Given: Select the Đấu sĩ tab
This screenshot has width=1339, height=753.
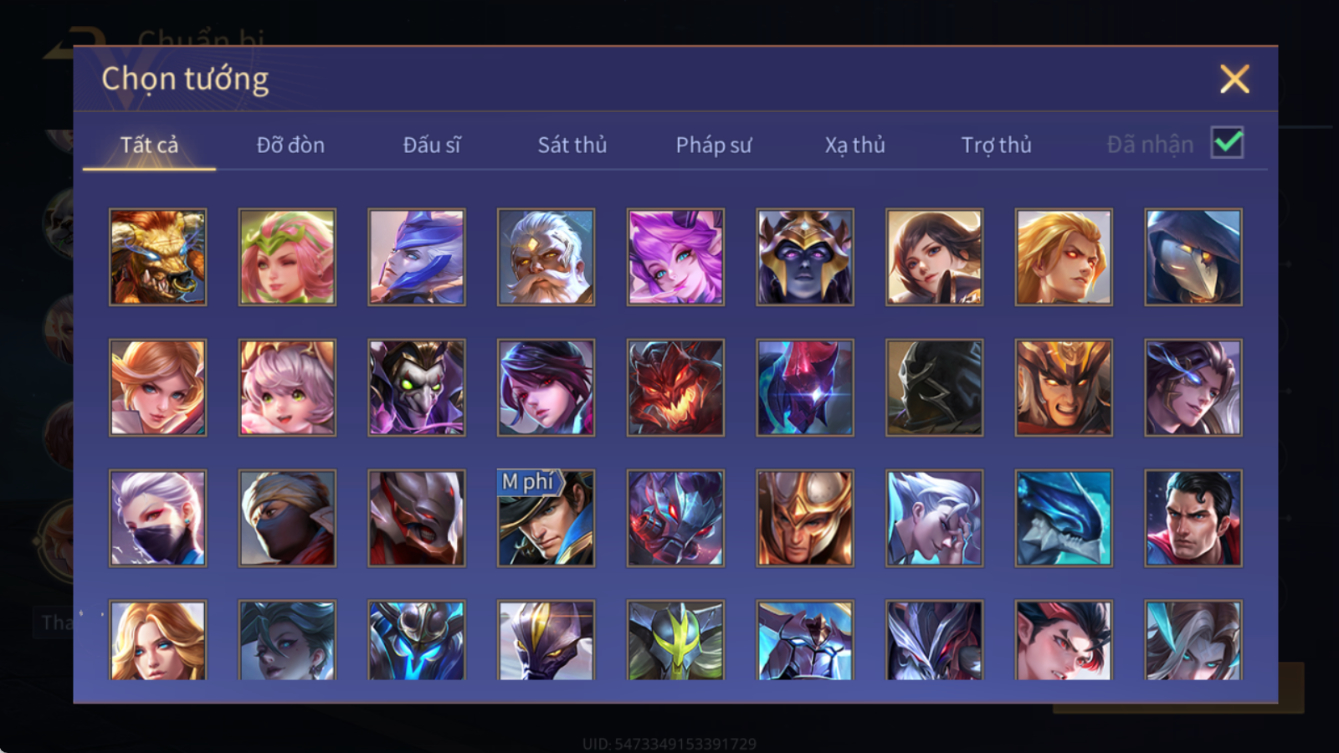Looking at the screenshot, I should [431, 145].
